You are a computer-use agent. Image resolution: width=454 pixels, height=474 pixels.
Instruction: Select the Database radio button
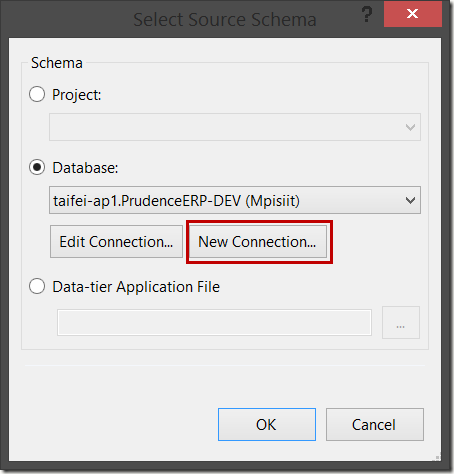click(x=37, y=167)
